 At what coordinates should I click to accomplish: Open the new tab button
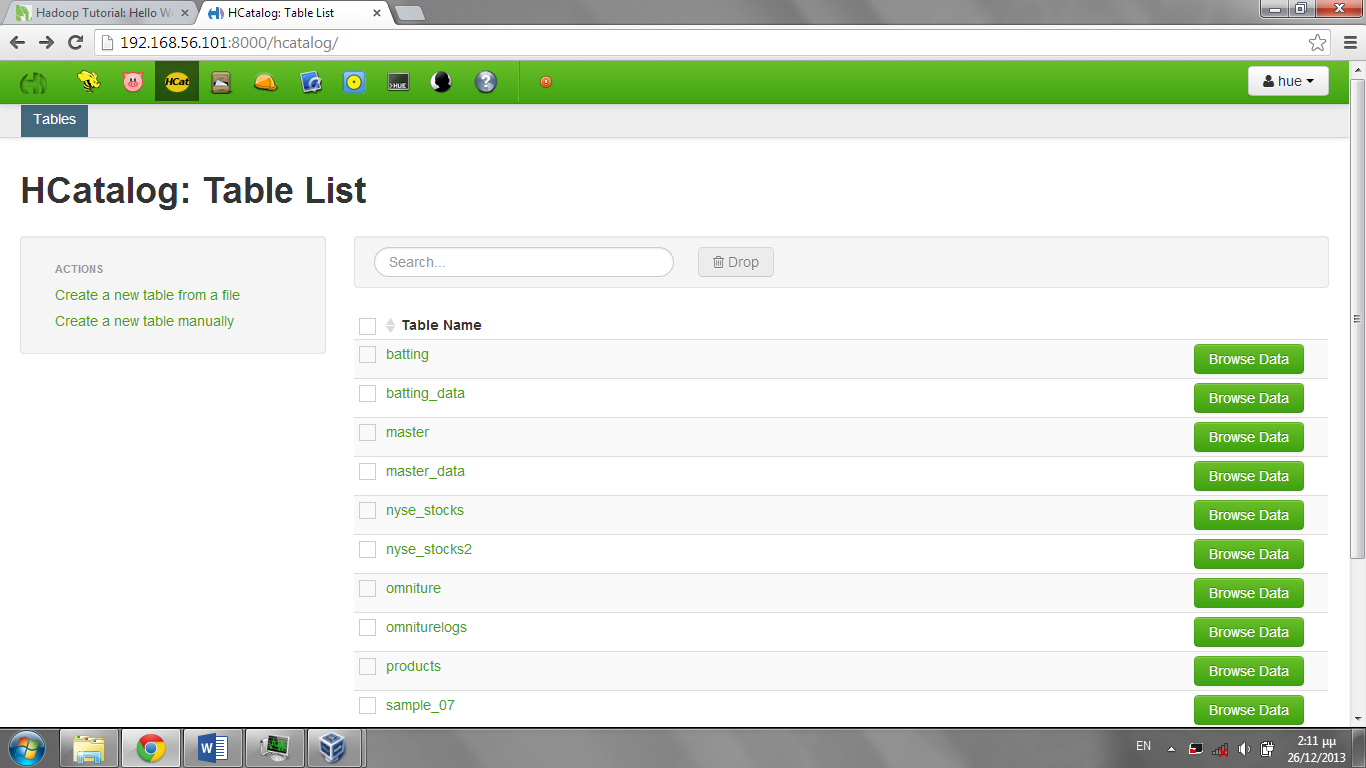coord(409,13)
